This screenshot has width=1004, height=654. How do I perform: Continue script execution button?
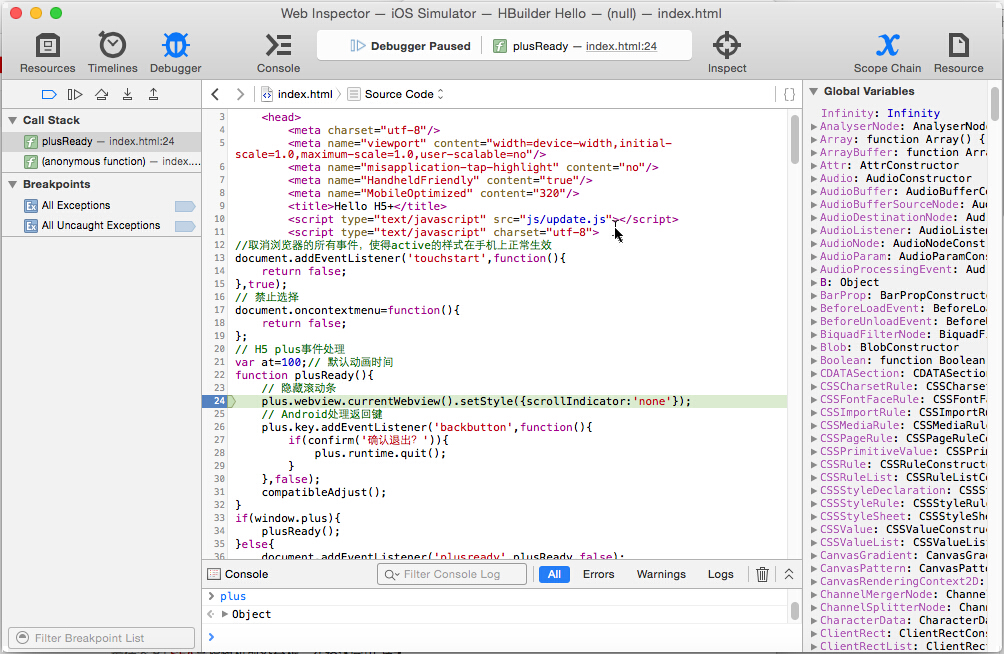pos(75,94)
